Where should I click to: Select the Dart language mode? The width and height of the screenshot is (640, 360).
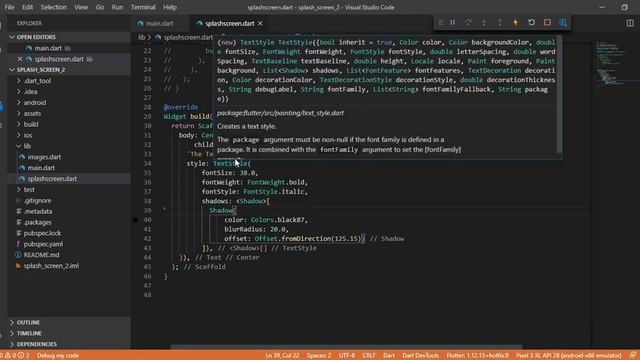(x=389, y=356)
